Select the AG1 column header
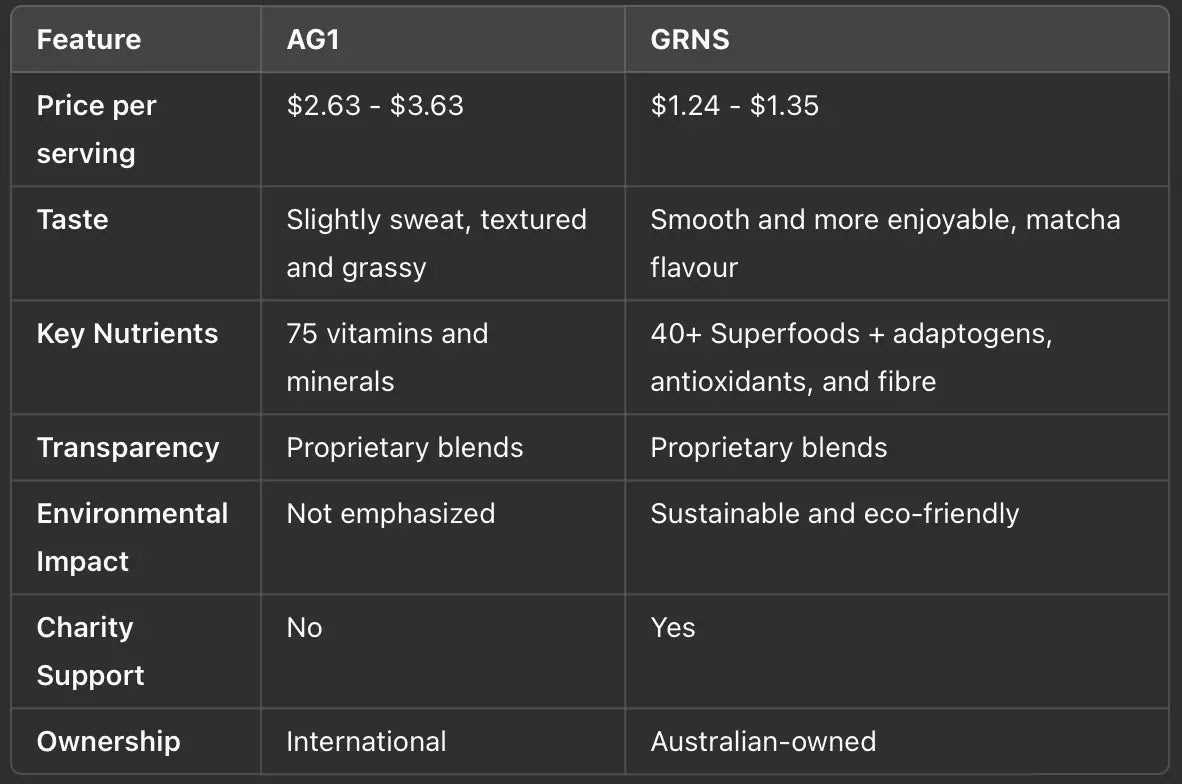The width and height of the screenshot is (1182, 784). point(315,40)
